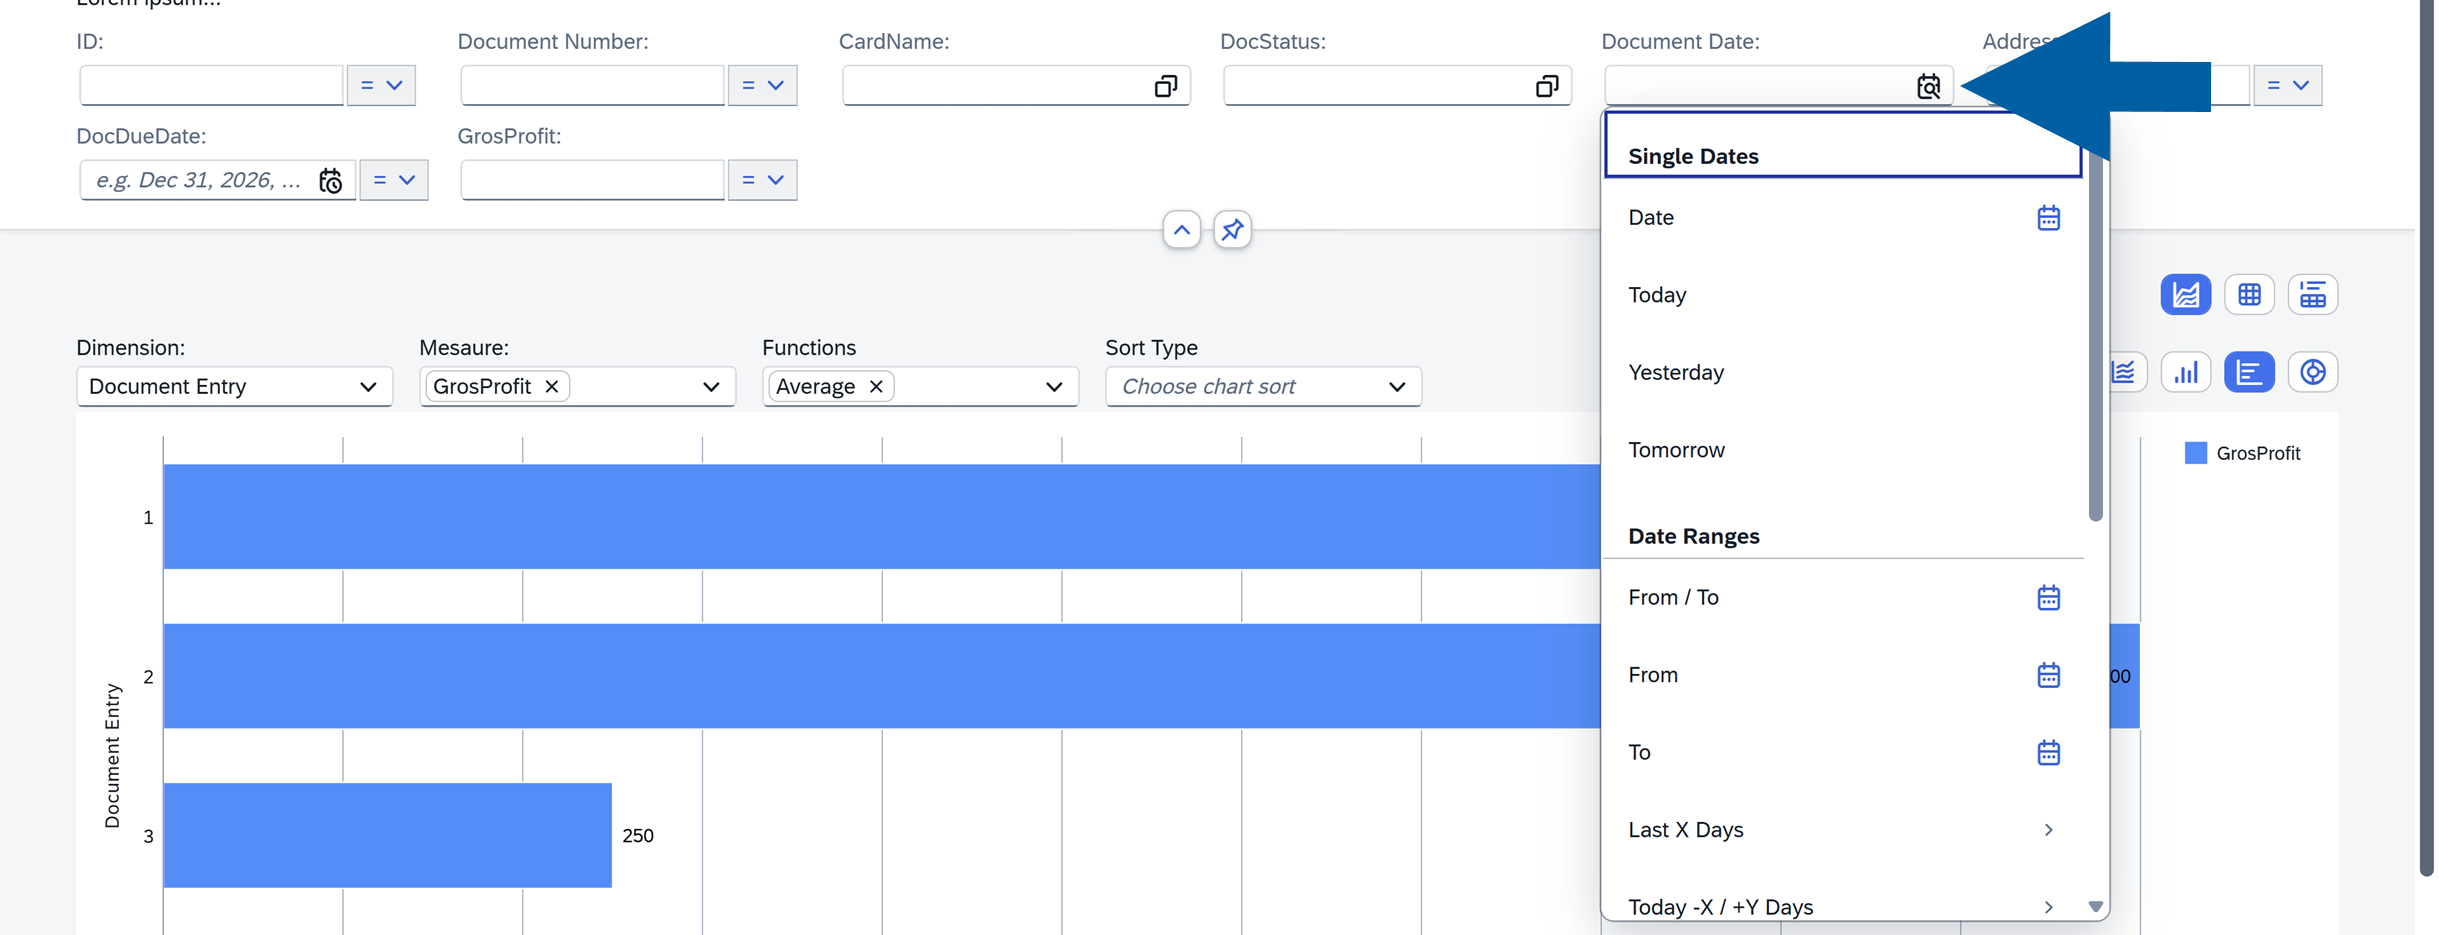This screenshot has height=935, width=2439.
Task: Select Yesterday from the date menu
Action: point(1676,372)
